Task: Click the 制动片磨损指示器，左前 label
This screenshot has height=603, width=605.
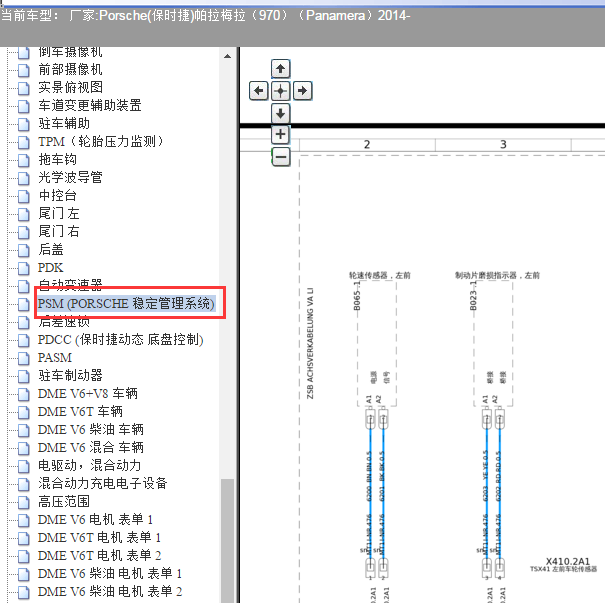Action: tap(498, 275)
